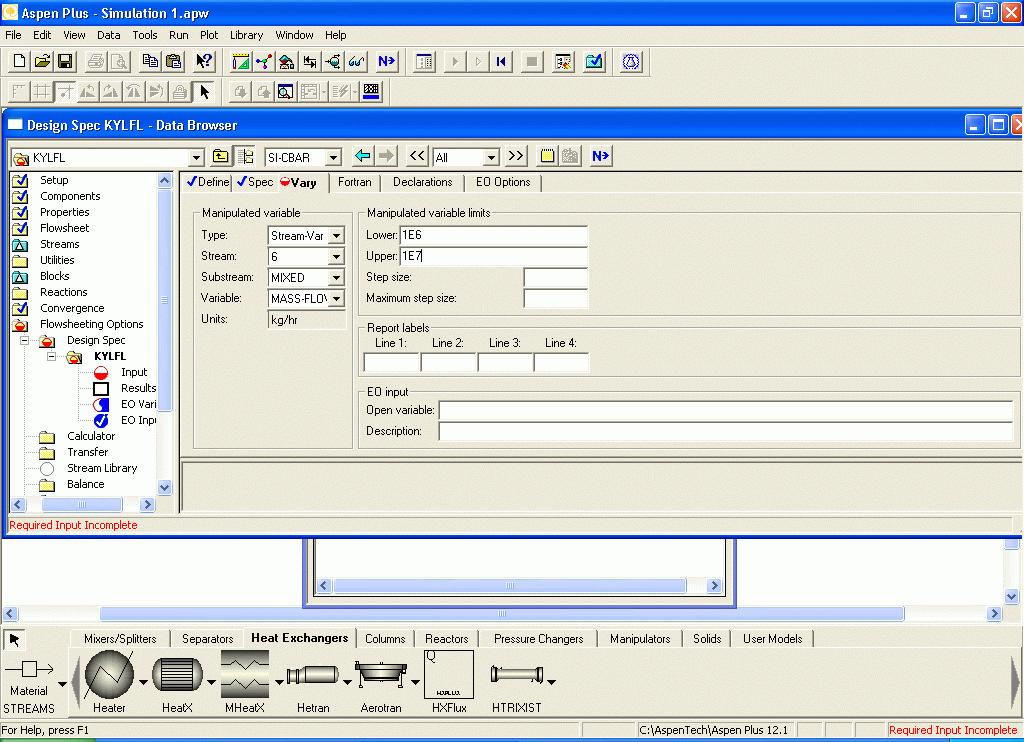The width and height of the screenshot is (1024, 742).
Task: Open the Material stream type arrow
Action: pyautogui.click(x=62, y=685)
